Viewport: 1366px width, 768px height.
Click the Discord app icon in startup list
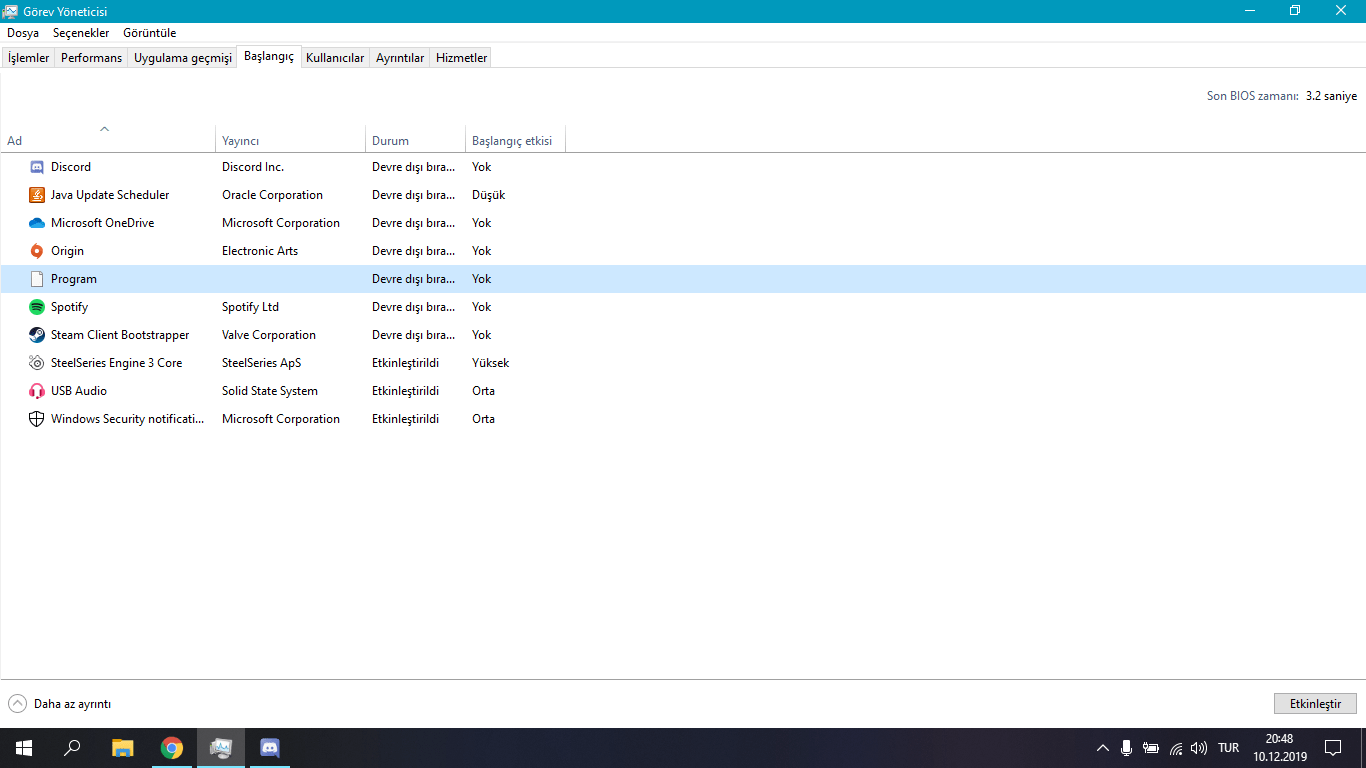point(37,167)
